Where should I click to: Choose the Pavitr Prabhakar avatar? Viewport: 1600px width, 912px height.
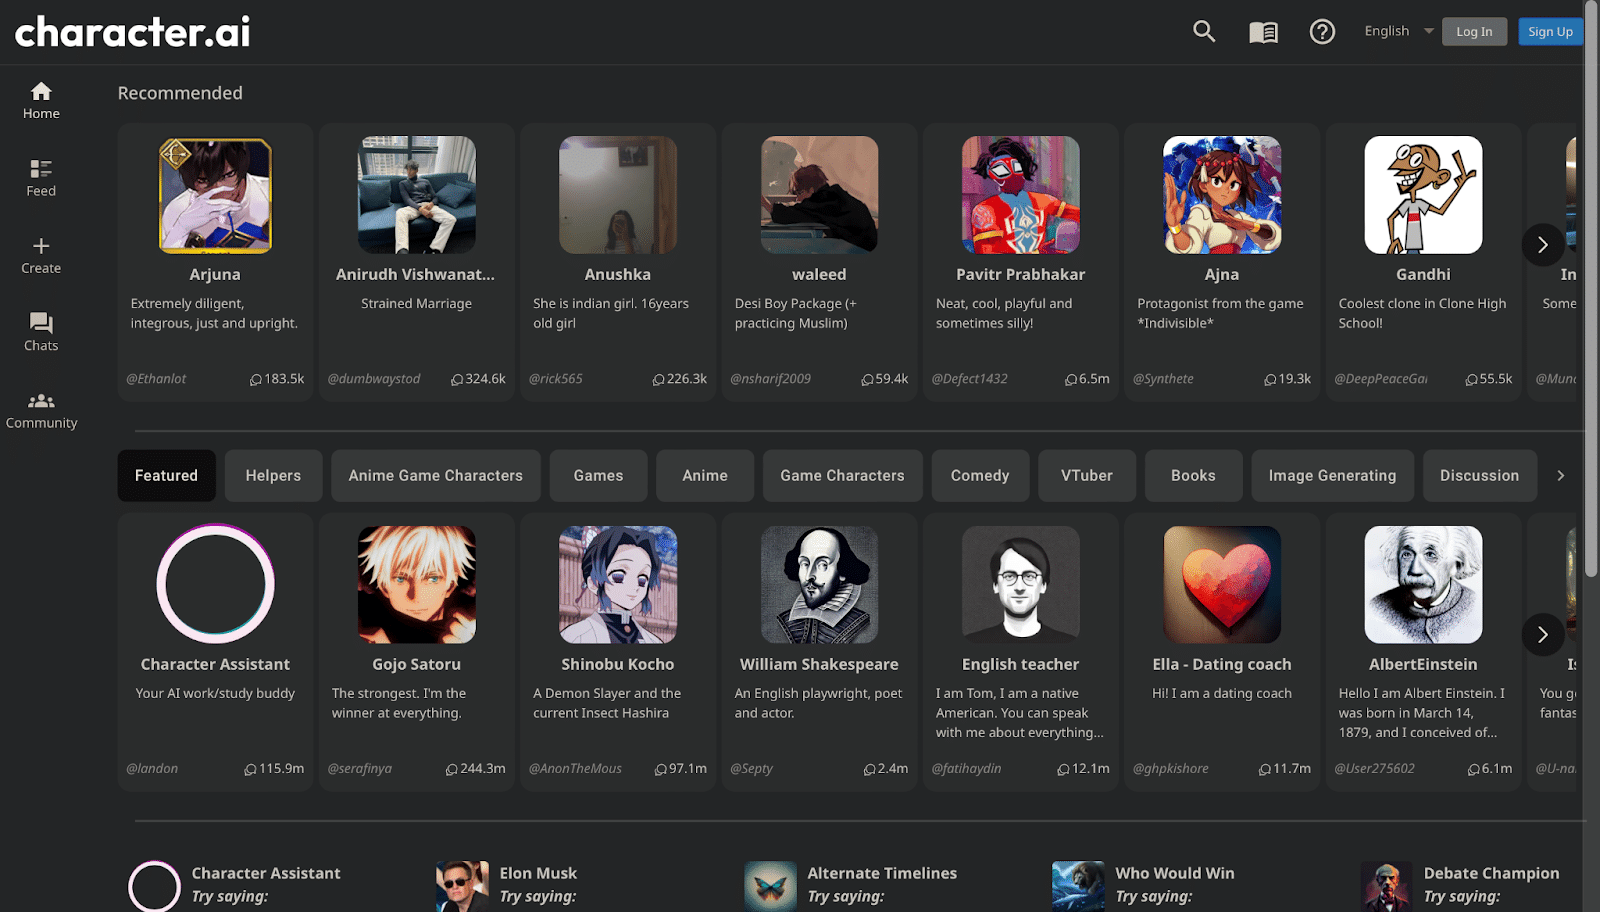click(x=1020, y=195)
